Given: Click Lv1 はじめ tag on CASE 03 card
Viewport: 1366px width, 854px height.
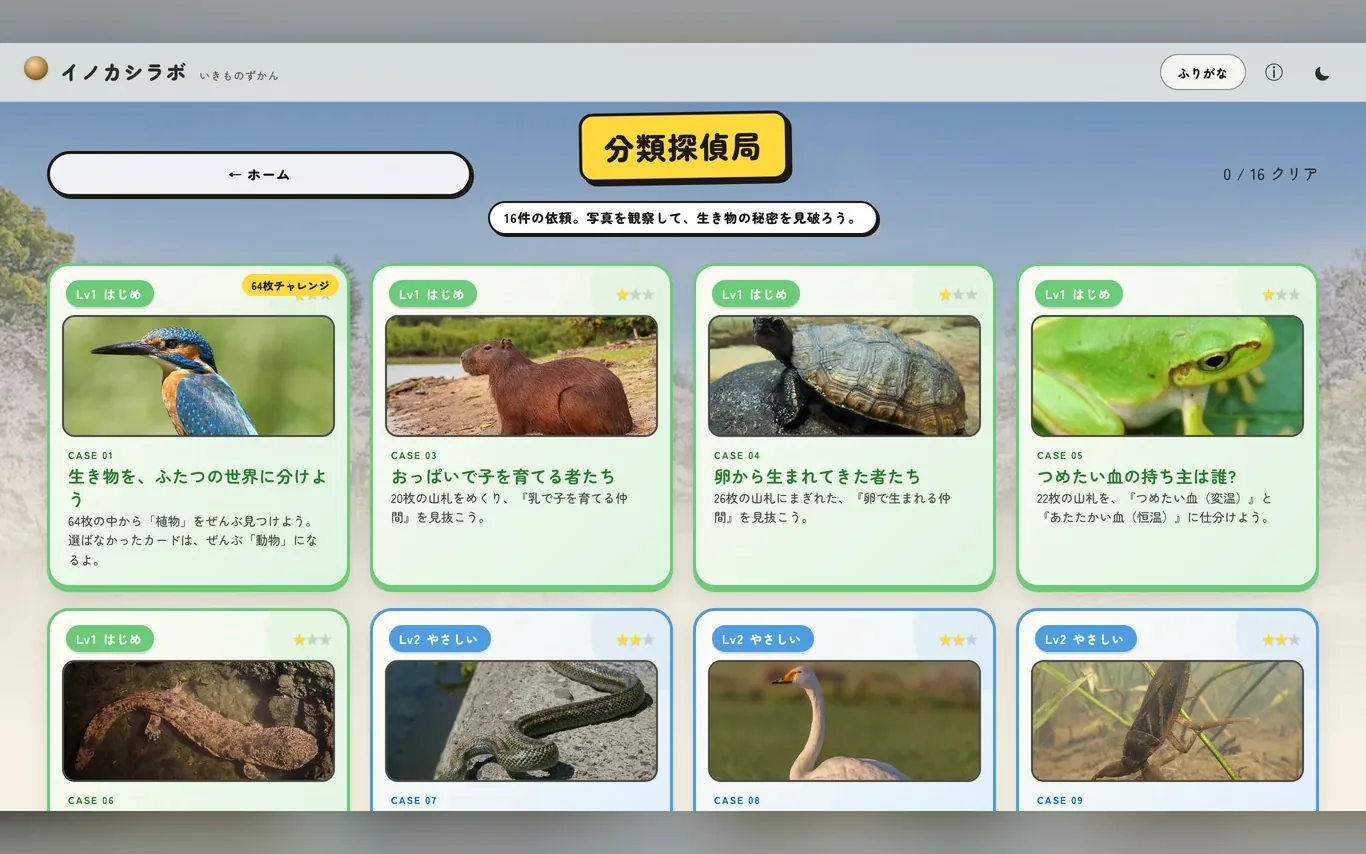Looking at the screenshot, I should pos(432,294).
